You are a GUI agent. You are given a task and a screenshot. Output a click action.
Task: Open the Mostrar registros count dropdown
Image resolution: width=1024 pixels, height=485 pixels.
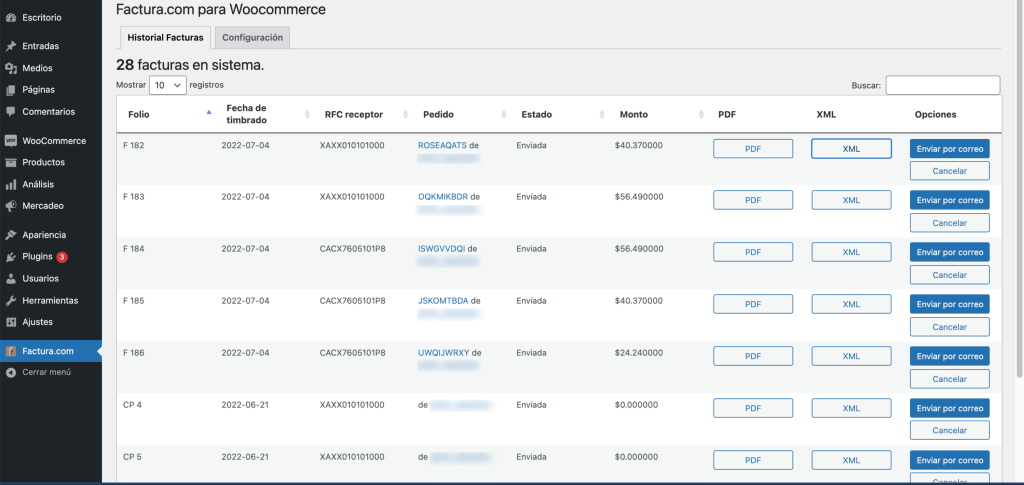pyautogui.click(x=168, y=85)
